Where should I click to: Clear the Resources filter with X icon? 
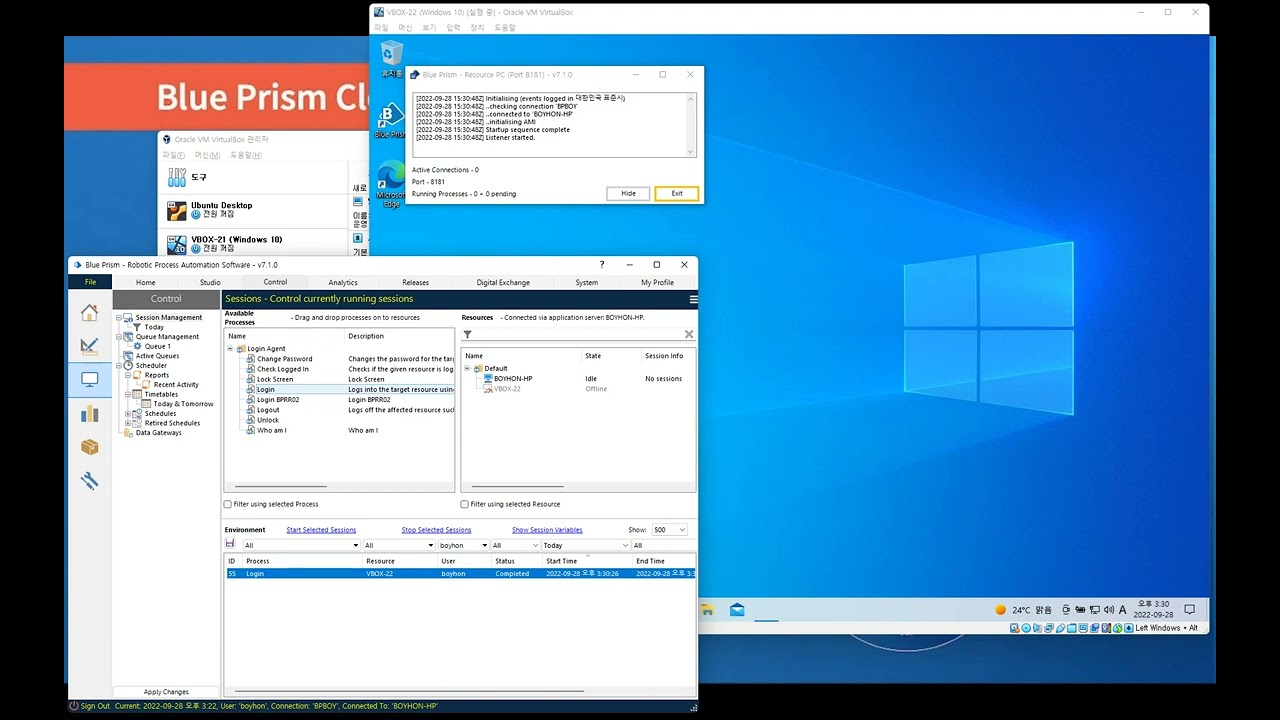point(689,335)
